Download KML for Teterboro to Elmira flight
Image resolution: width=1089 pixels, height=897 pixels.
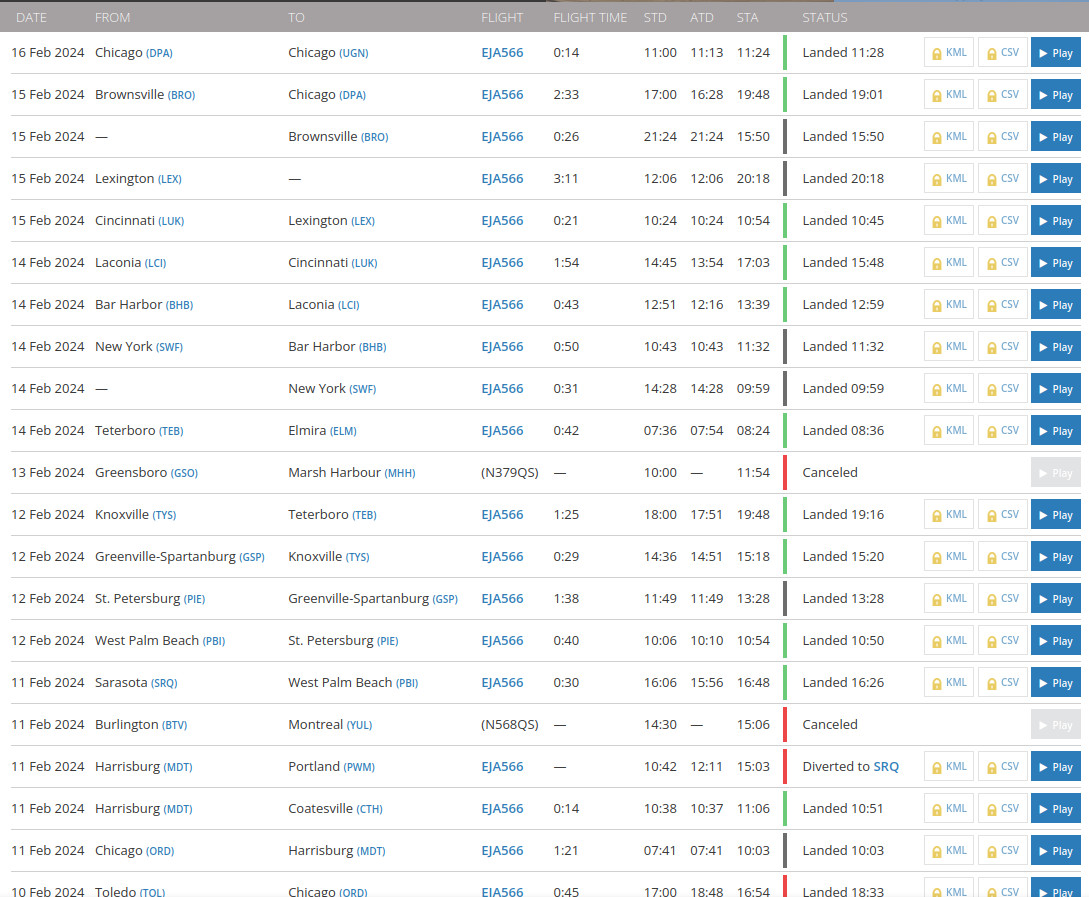click(x=948, y=431)
